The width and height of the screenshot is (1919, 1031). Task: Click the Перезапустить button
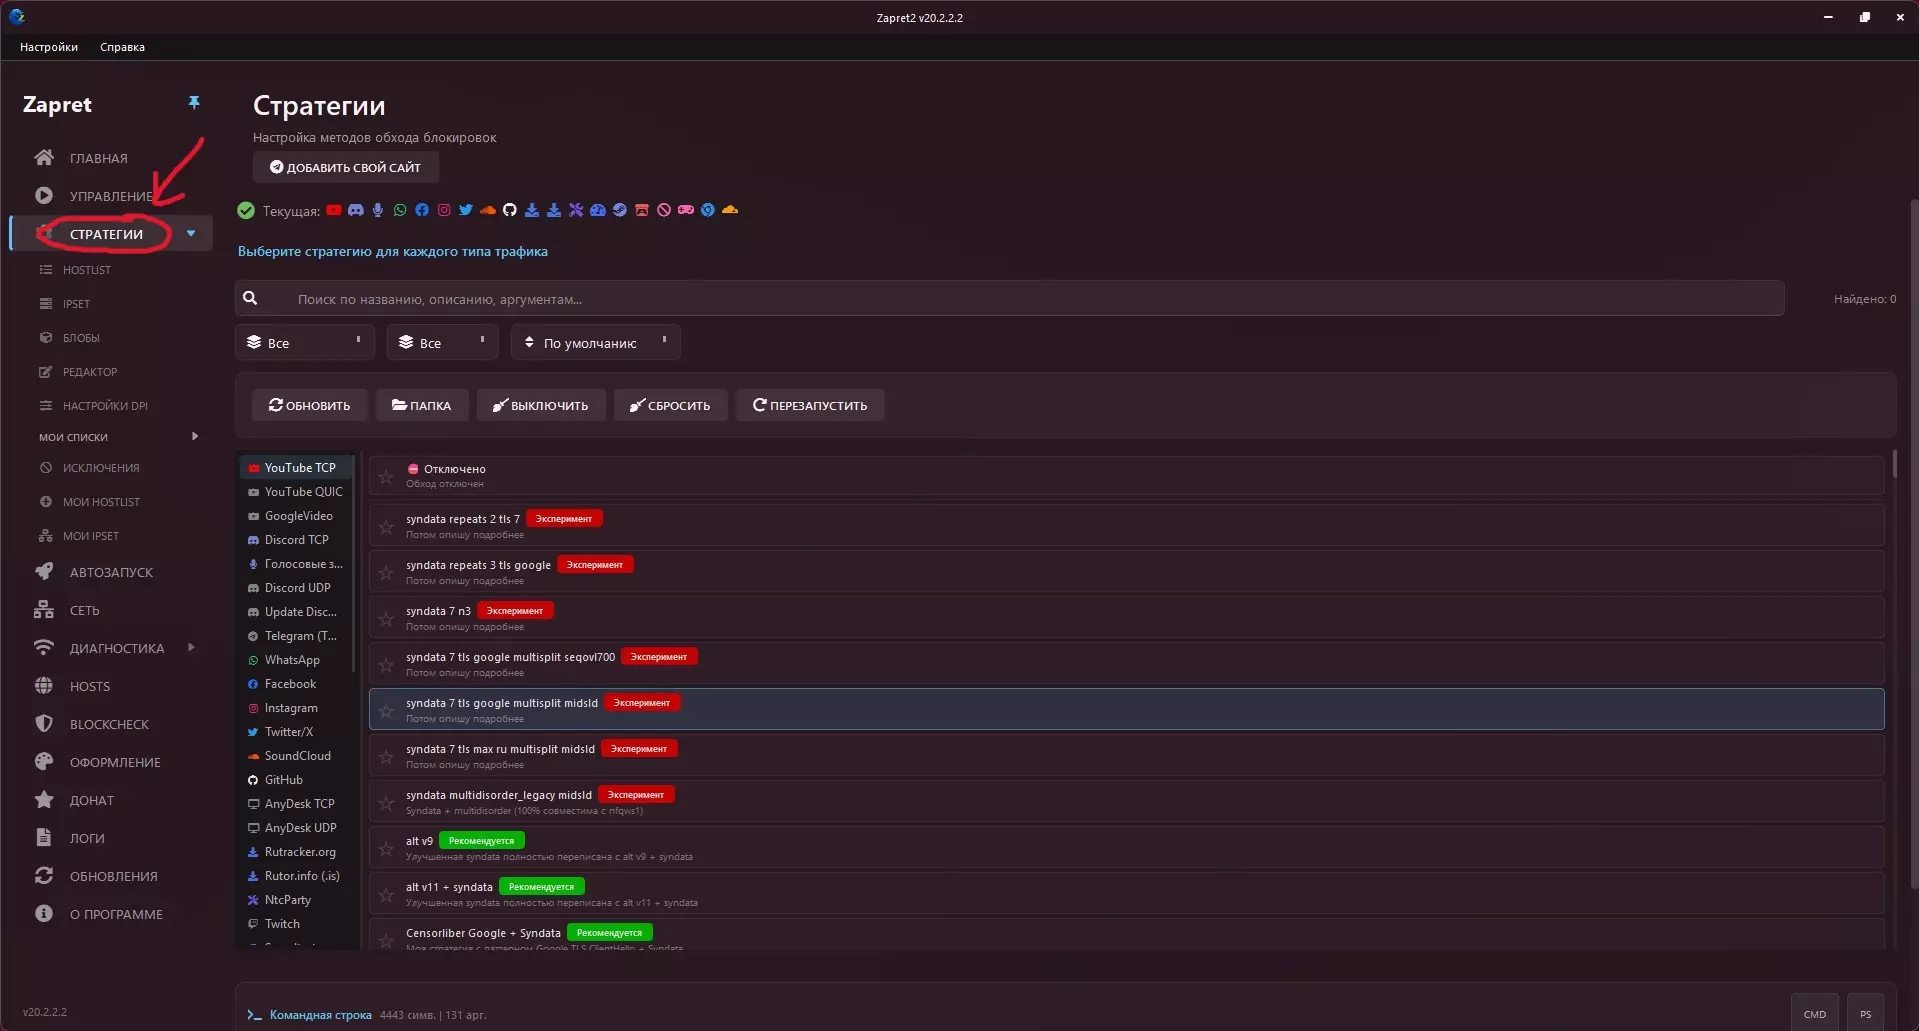point(810,405)
